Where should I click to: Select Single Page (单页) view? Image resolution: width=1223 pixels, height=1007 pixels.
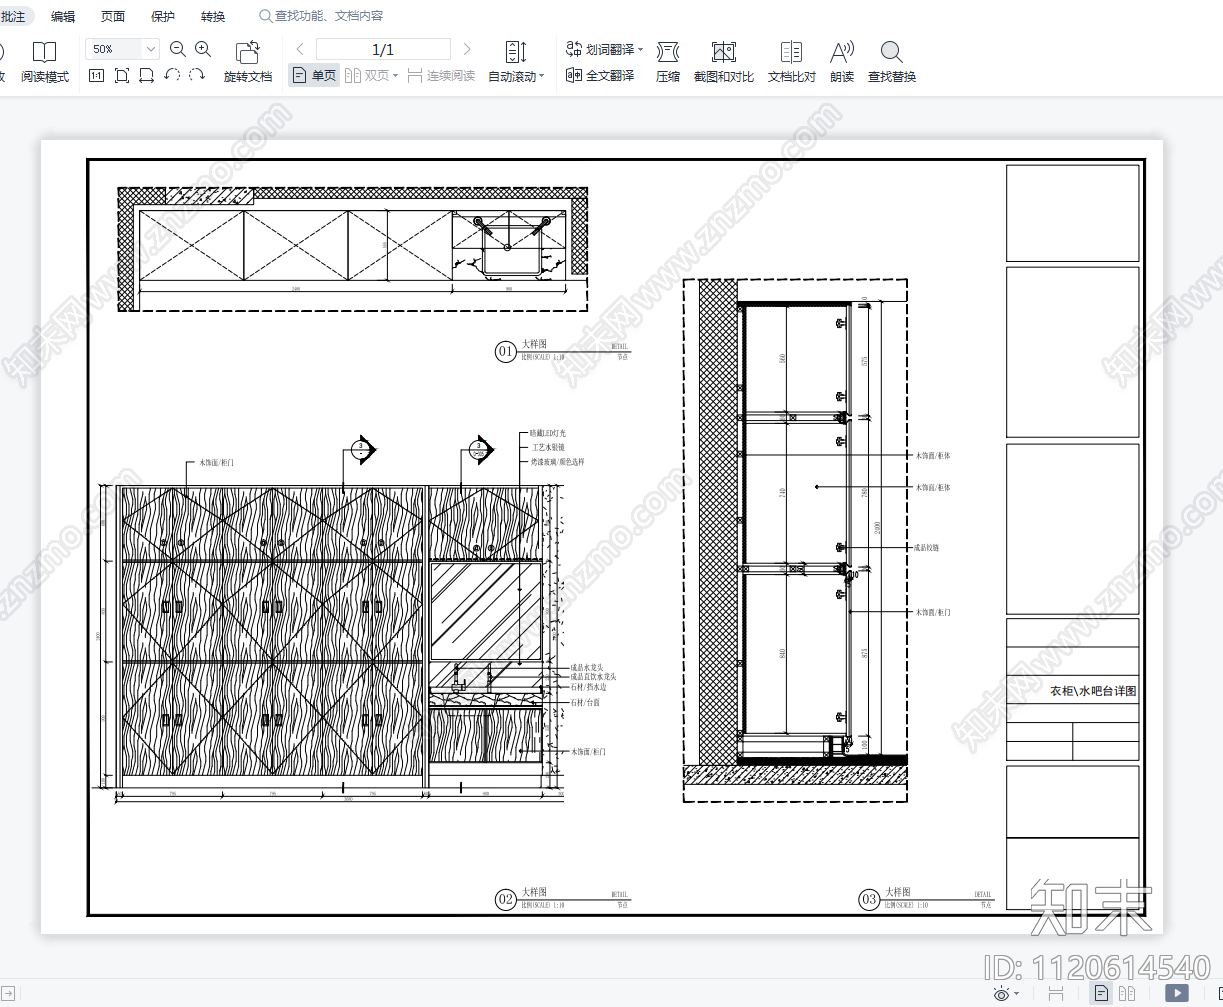314,75
